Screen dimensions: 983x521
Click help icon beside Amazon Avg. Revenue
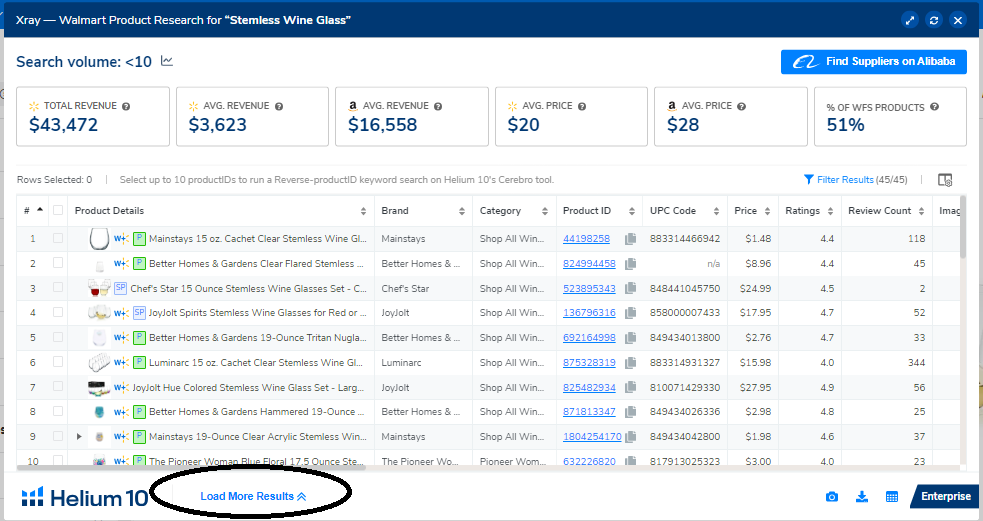click(438, 107)
